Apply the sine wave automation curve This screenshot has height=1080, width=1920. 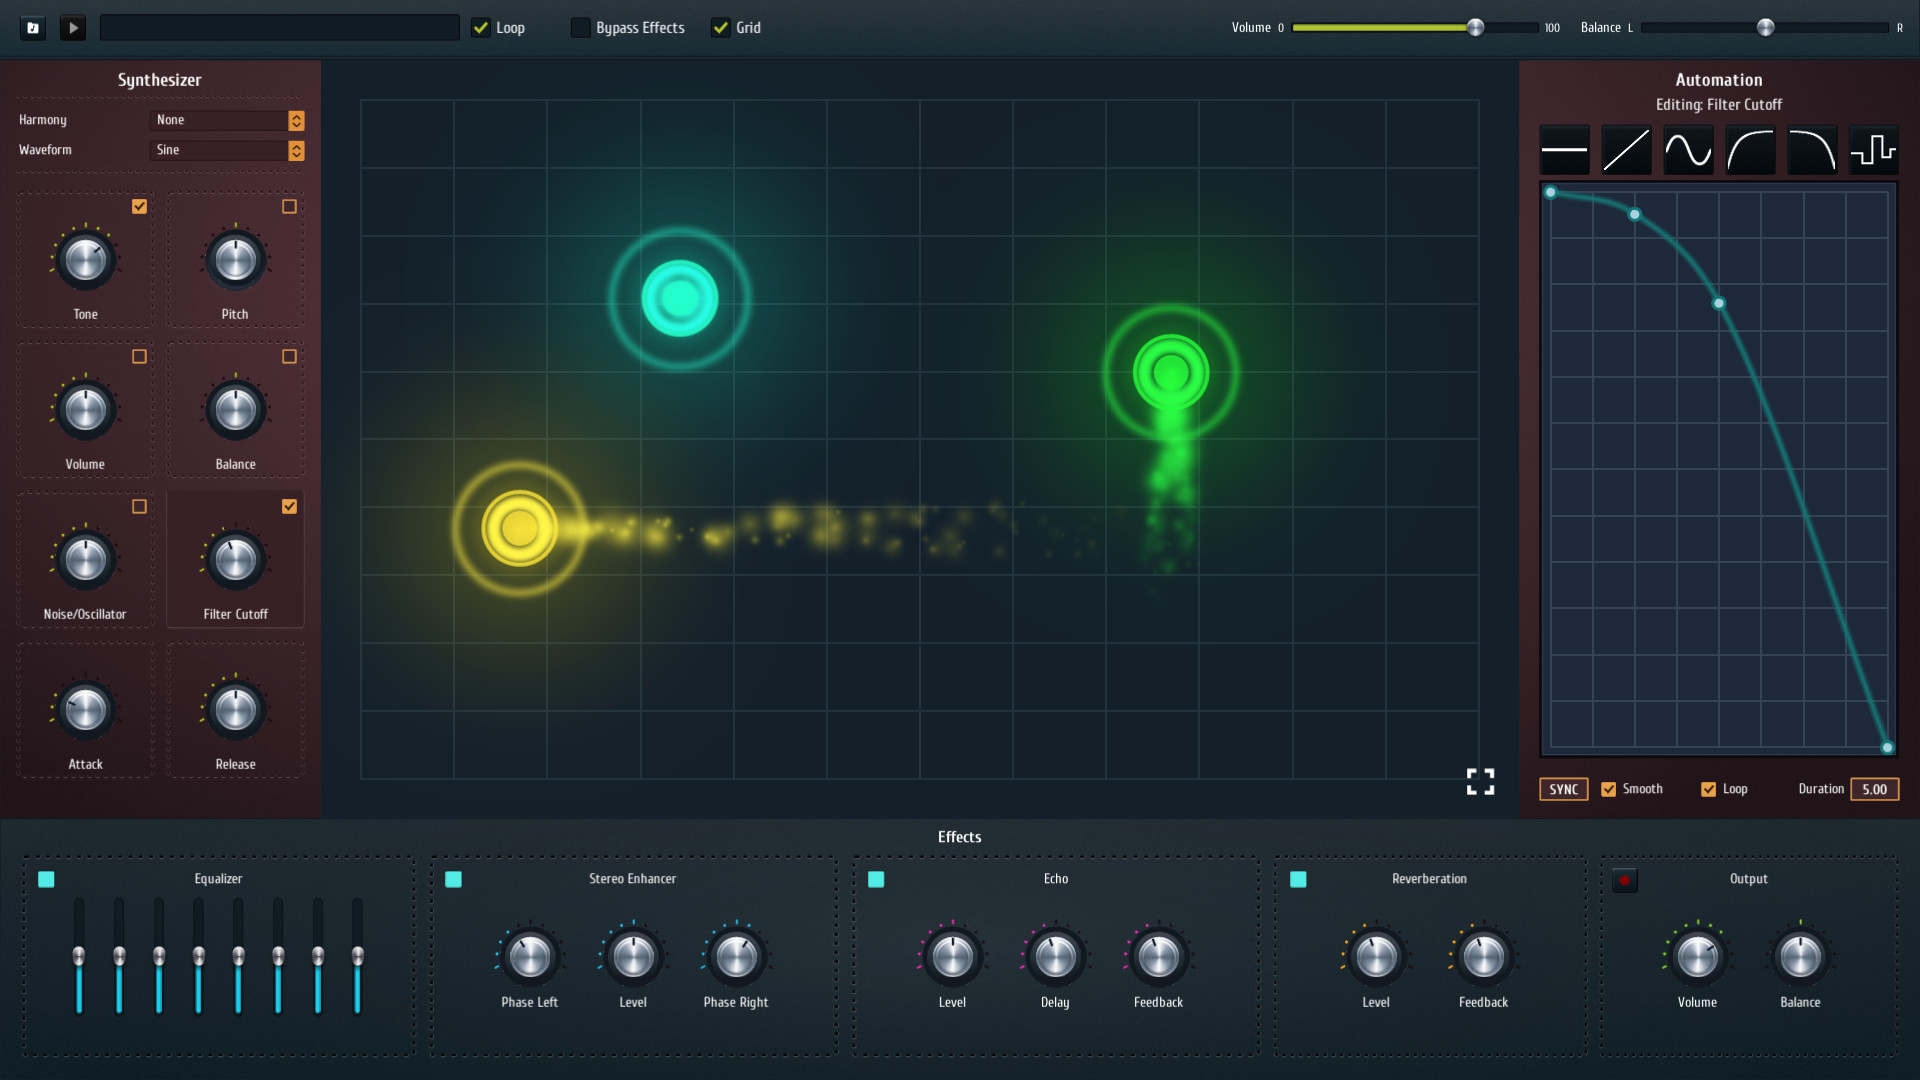coord(1688,150)
